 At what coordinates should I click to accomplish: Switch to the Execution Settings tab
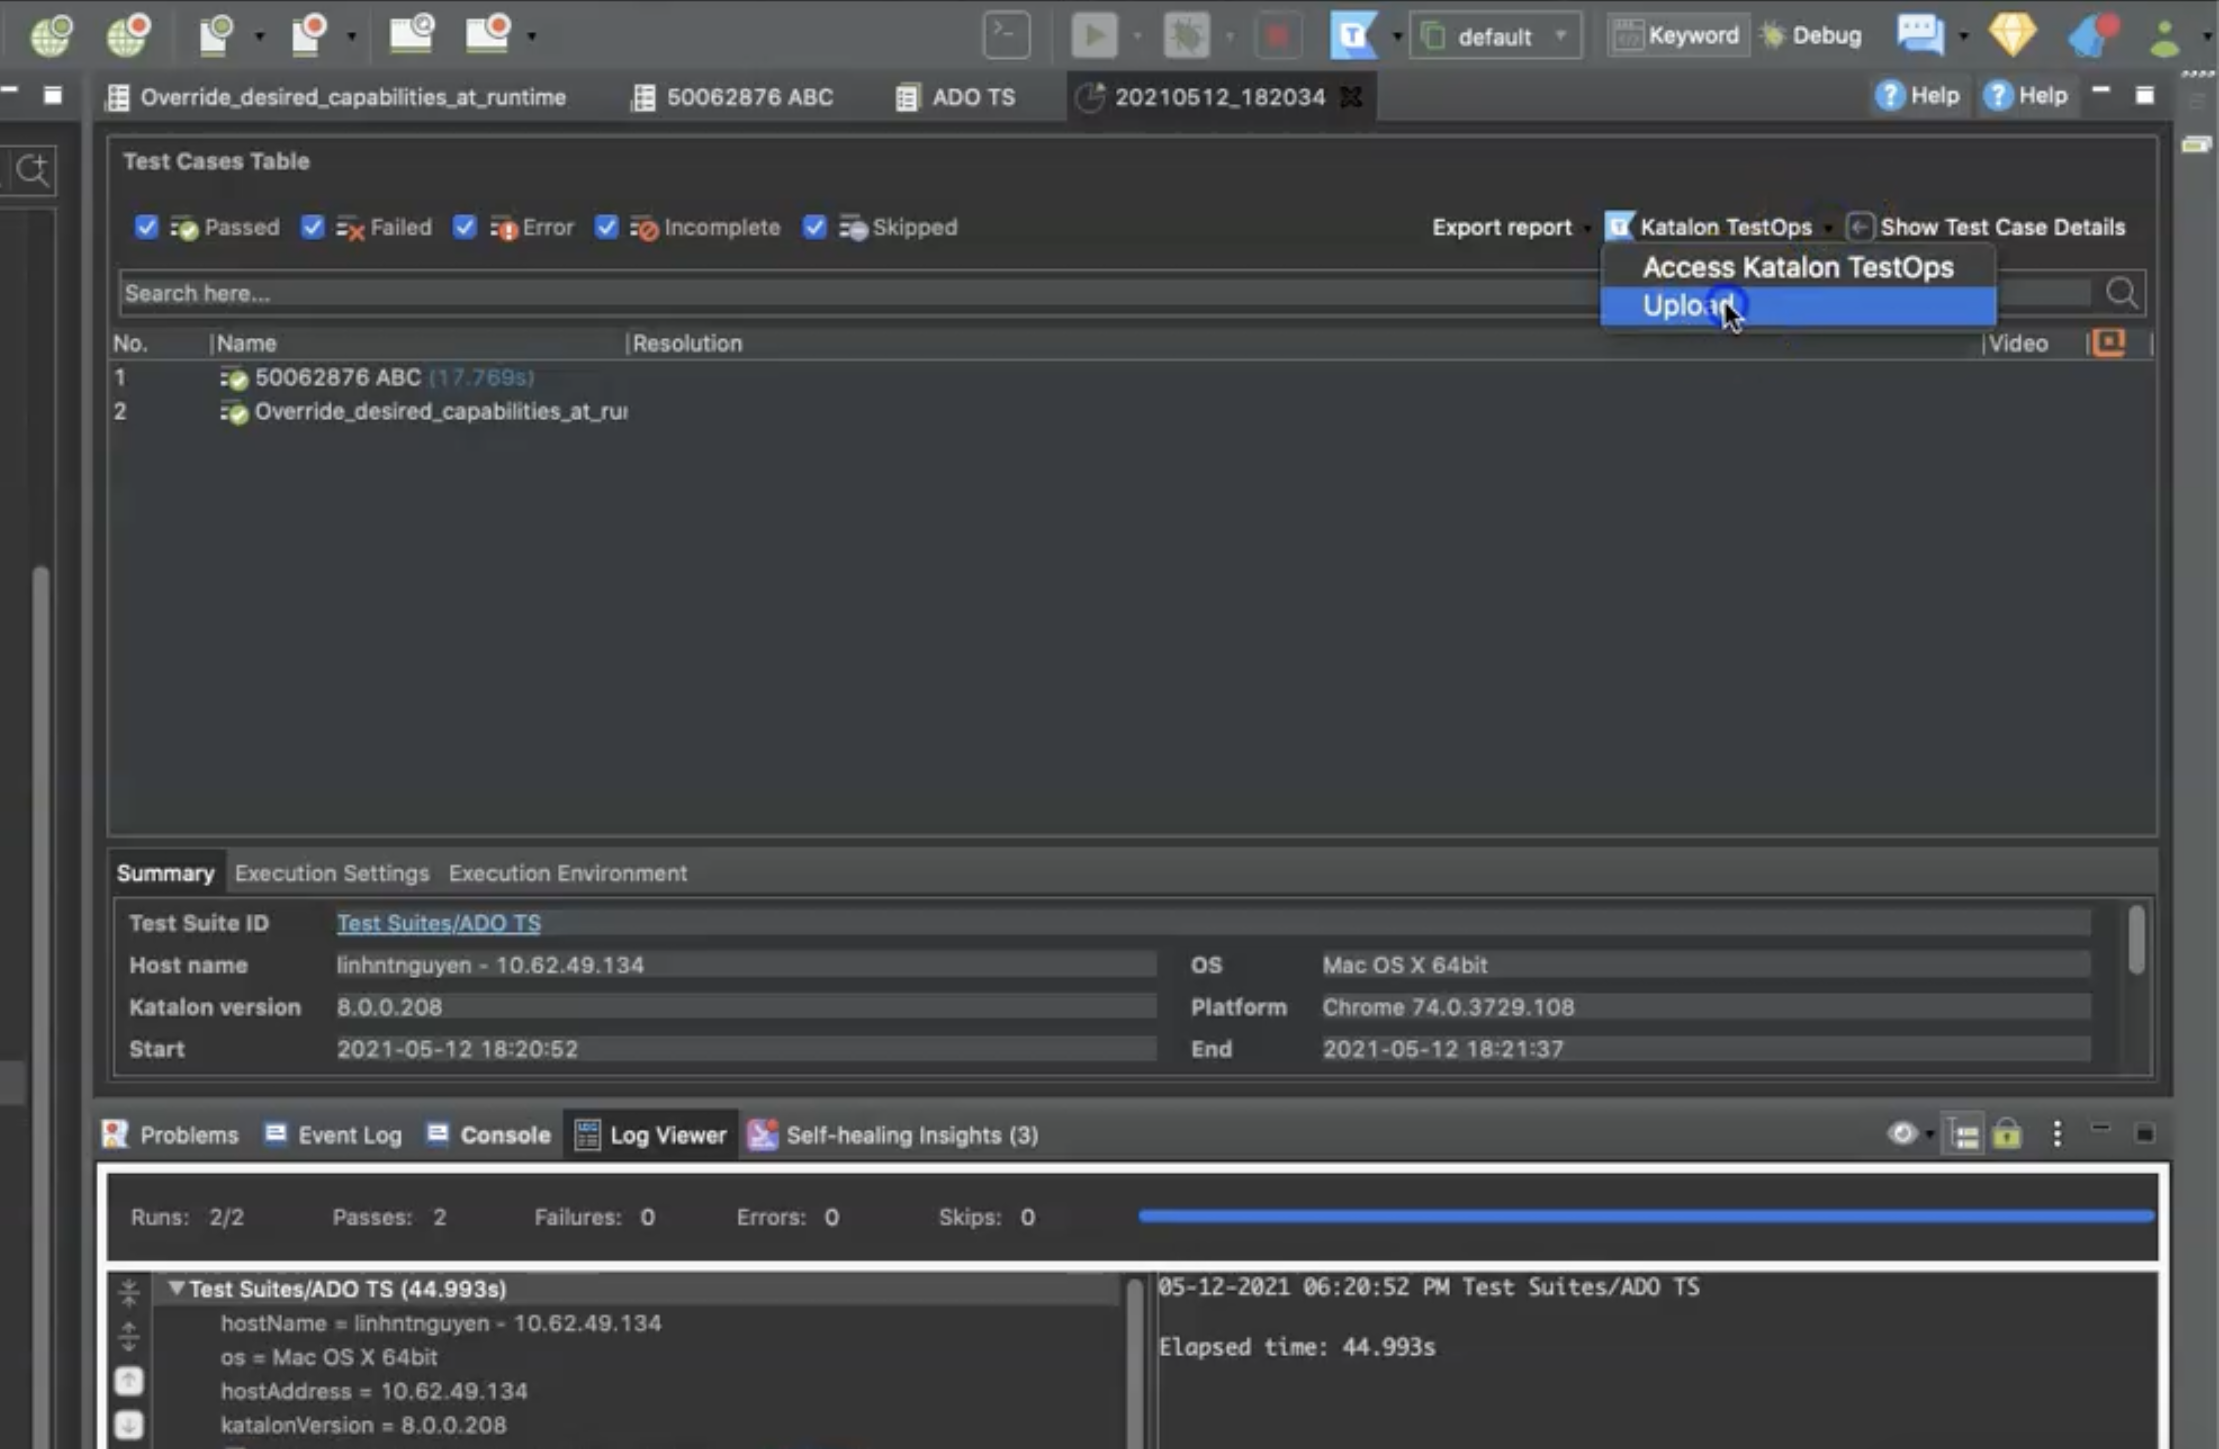pyautogui.click(x=331, y=873)
